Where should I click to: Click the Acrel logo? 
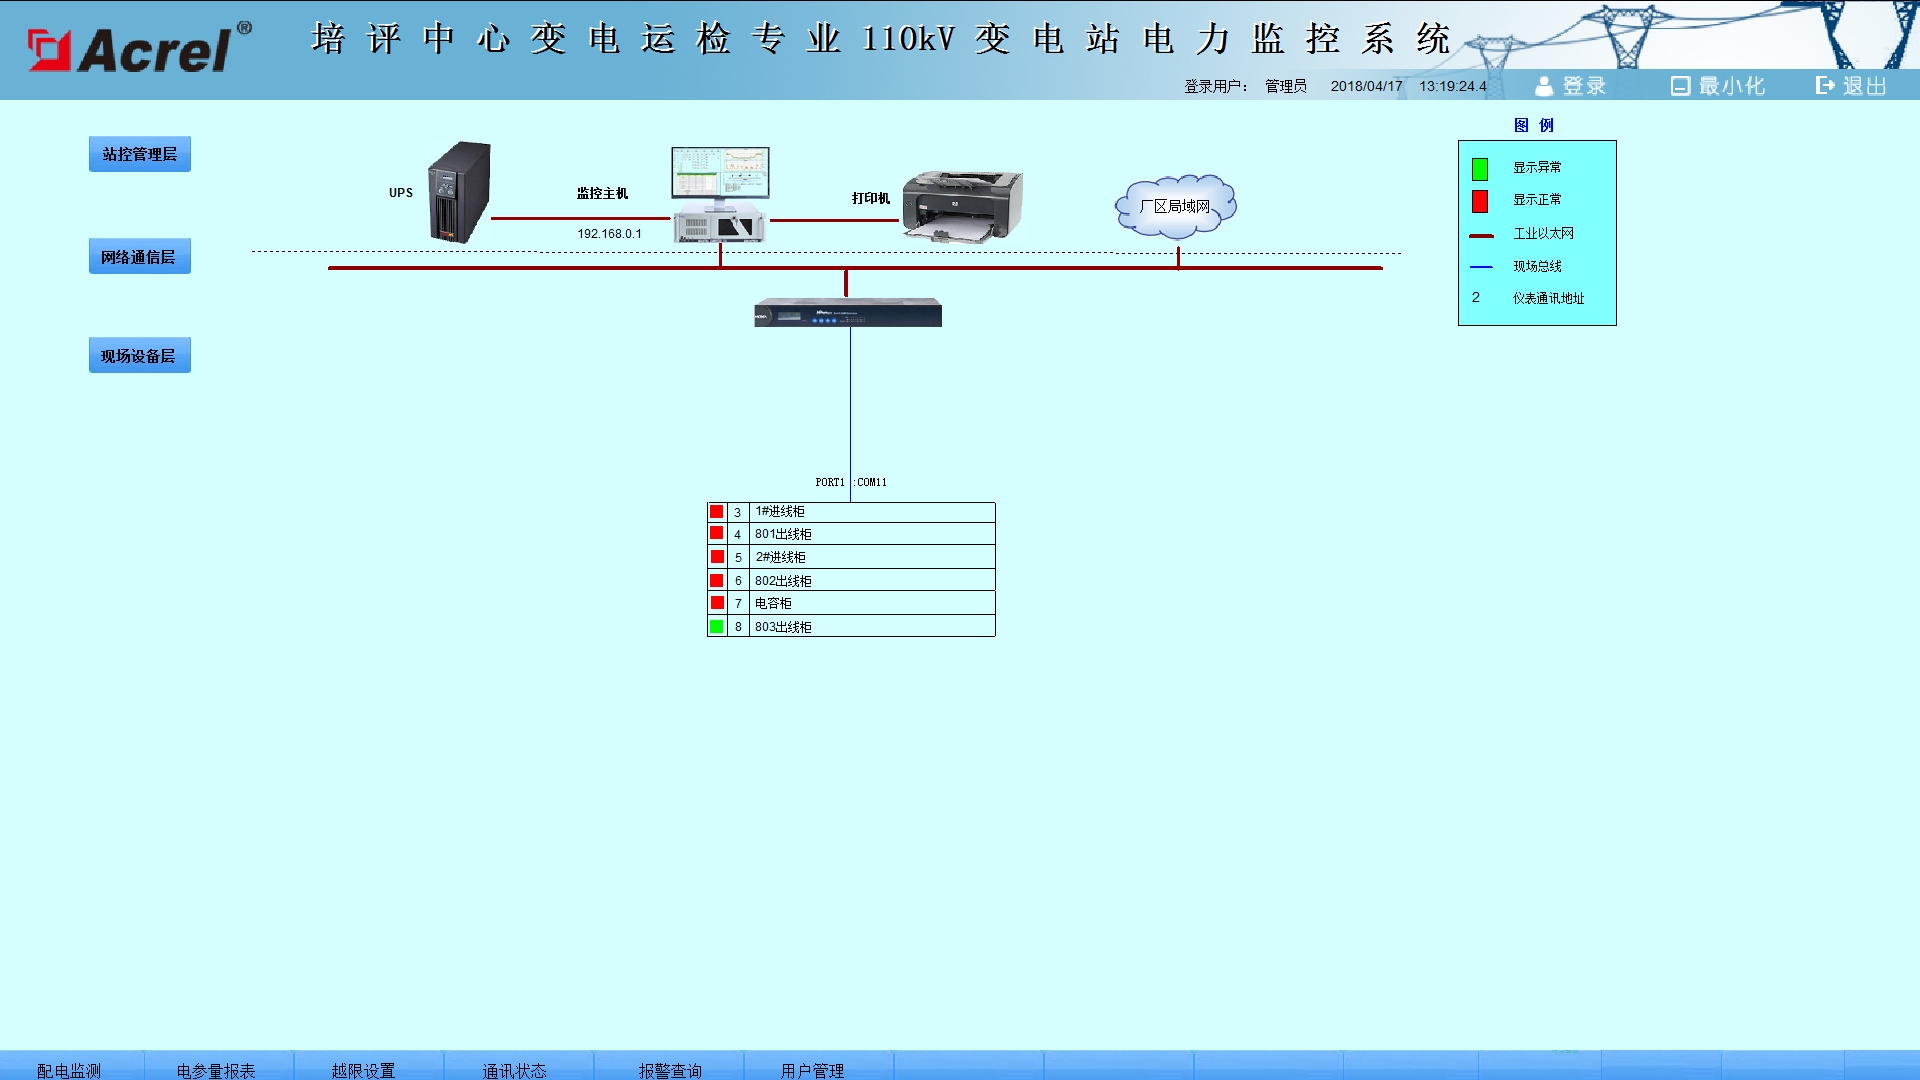[139, 48]
